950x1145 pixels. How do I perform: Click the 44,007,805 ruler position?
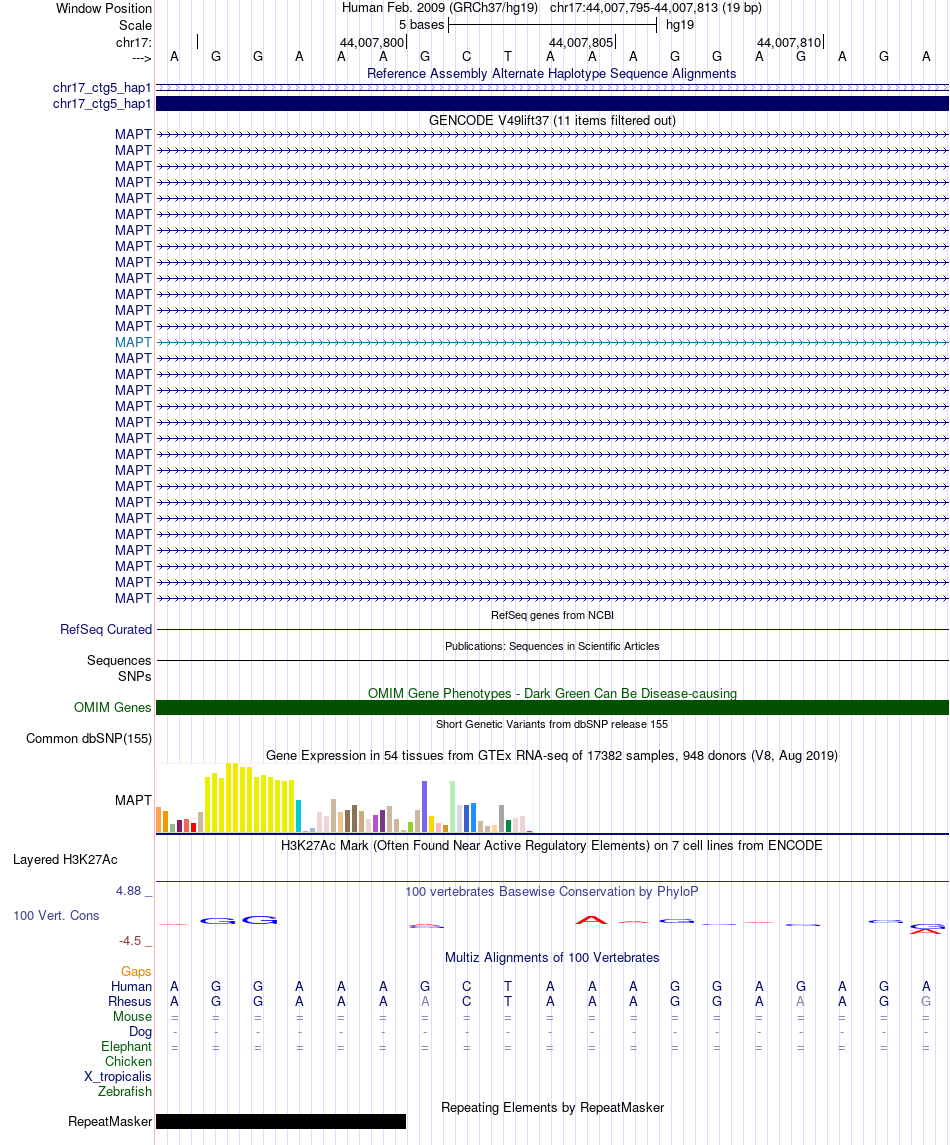pos(581,42)
